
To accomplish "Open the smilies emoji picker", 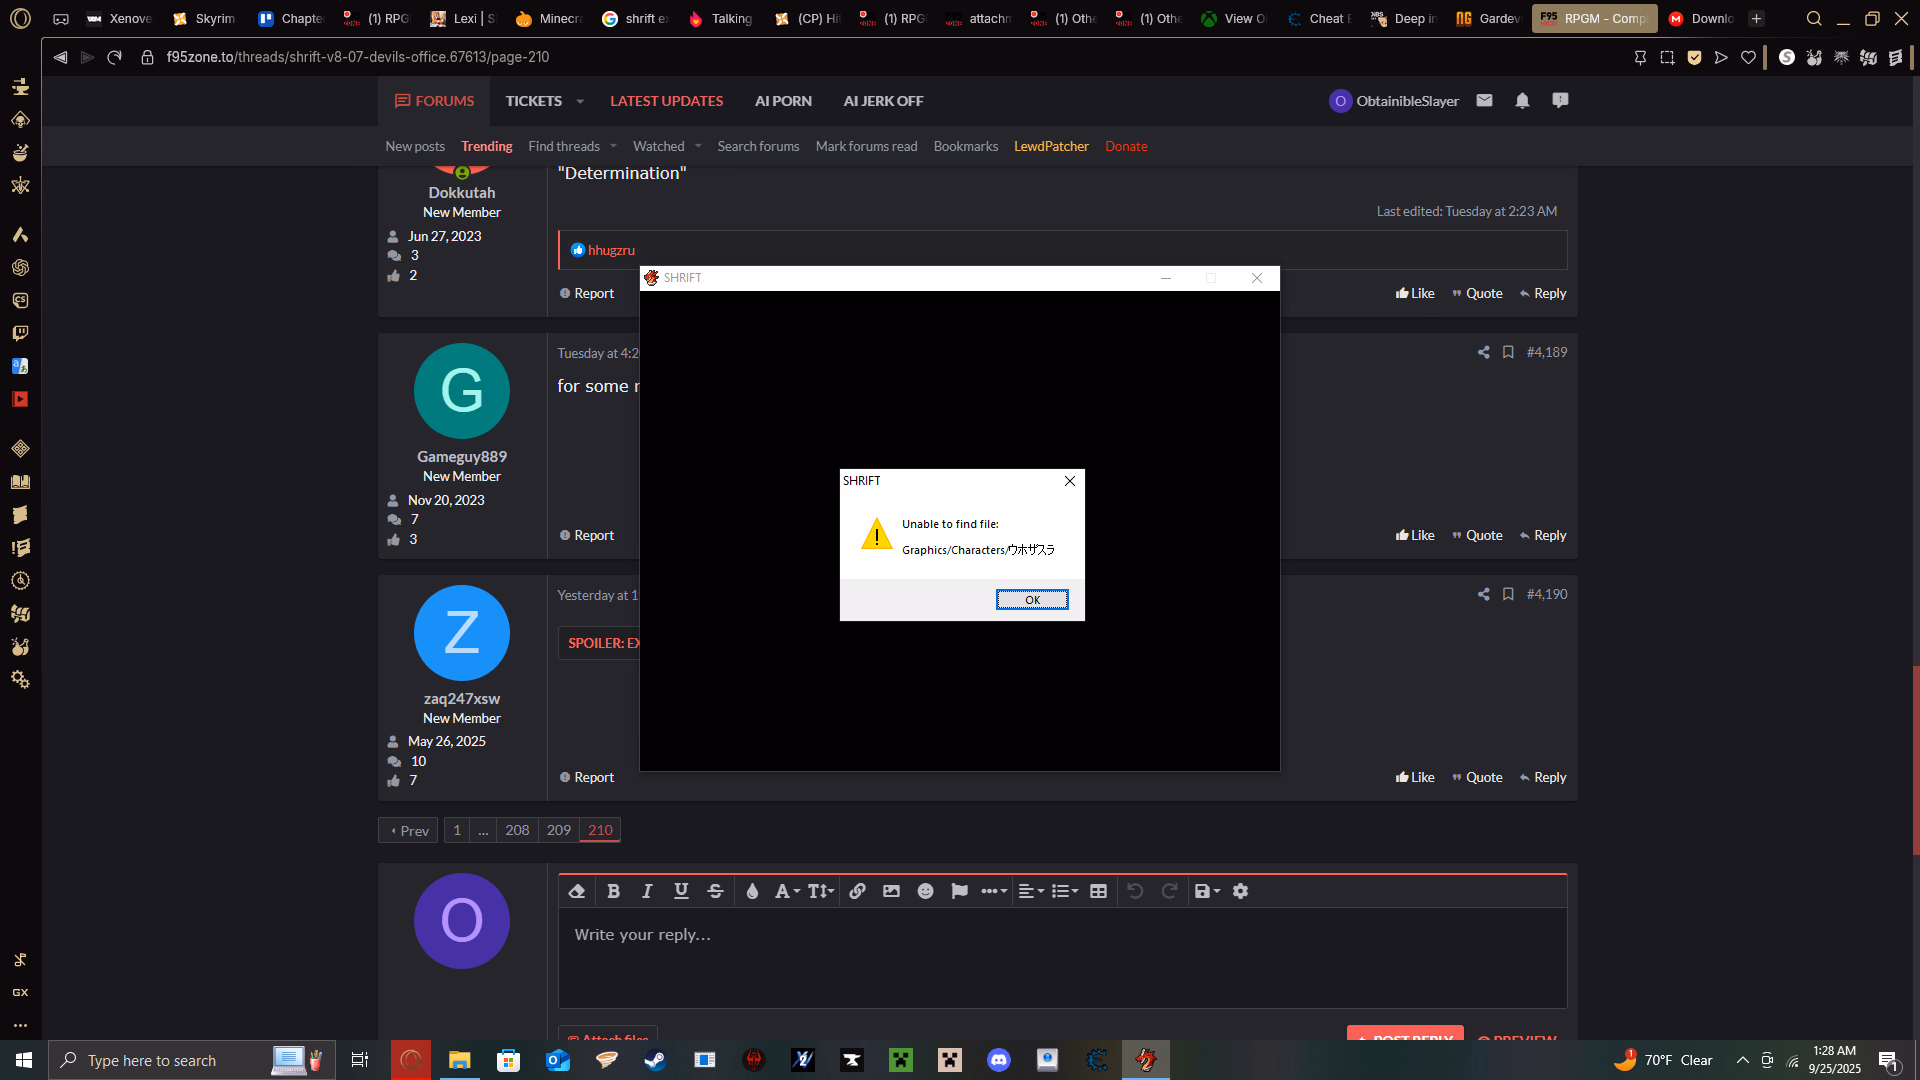I will tap(925, 891).
